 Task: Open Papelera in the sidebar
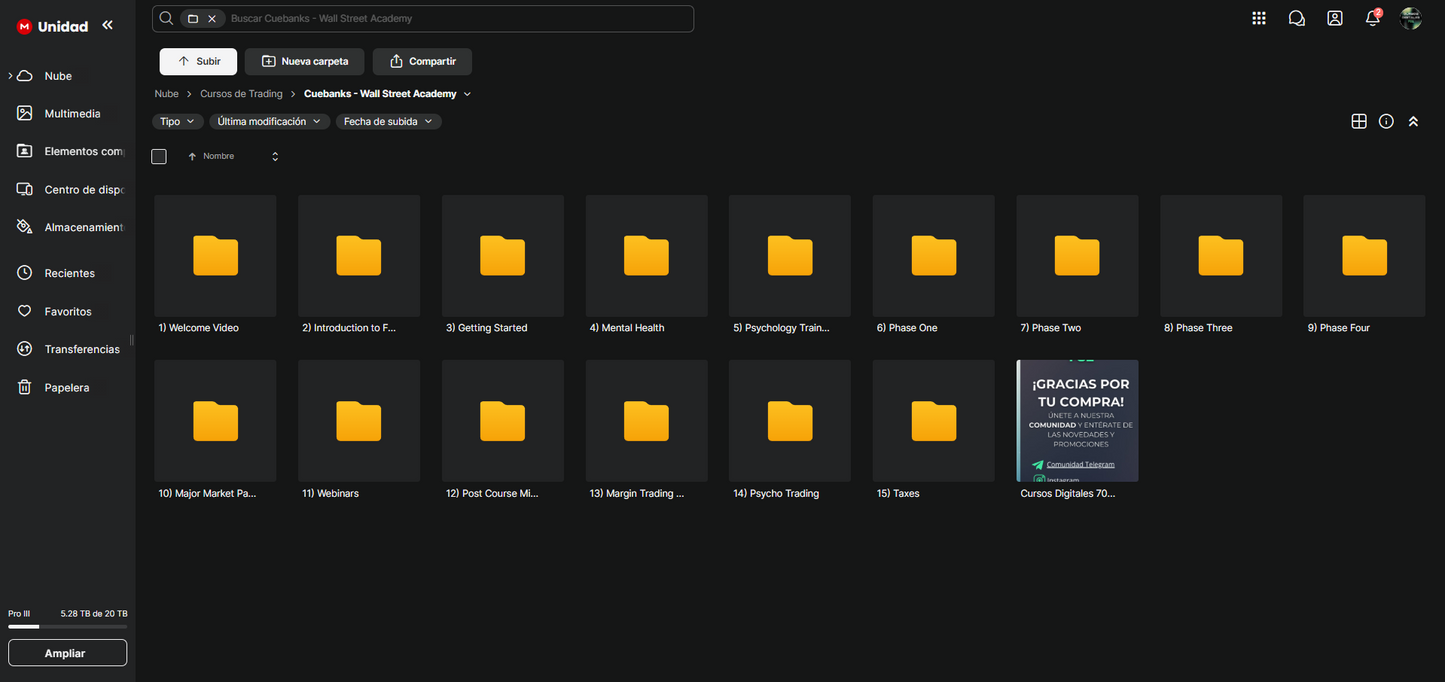click(66, 387)
